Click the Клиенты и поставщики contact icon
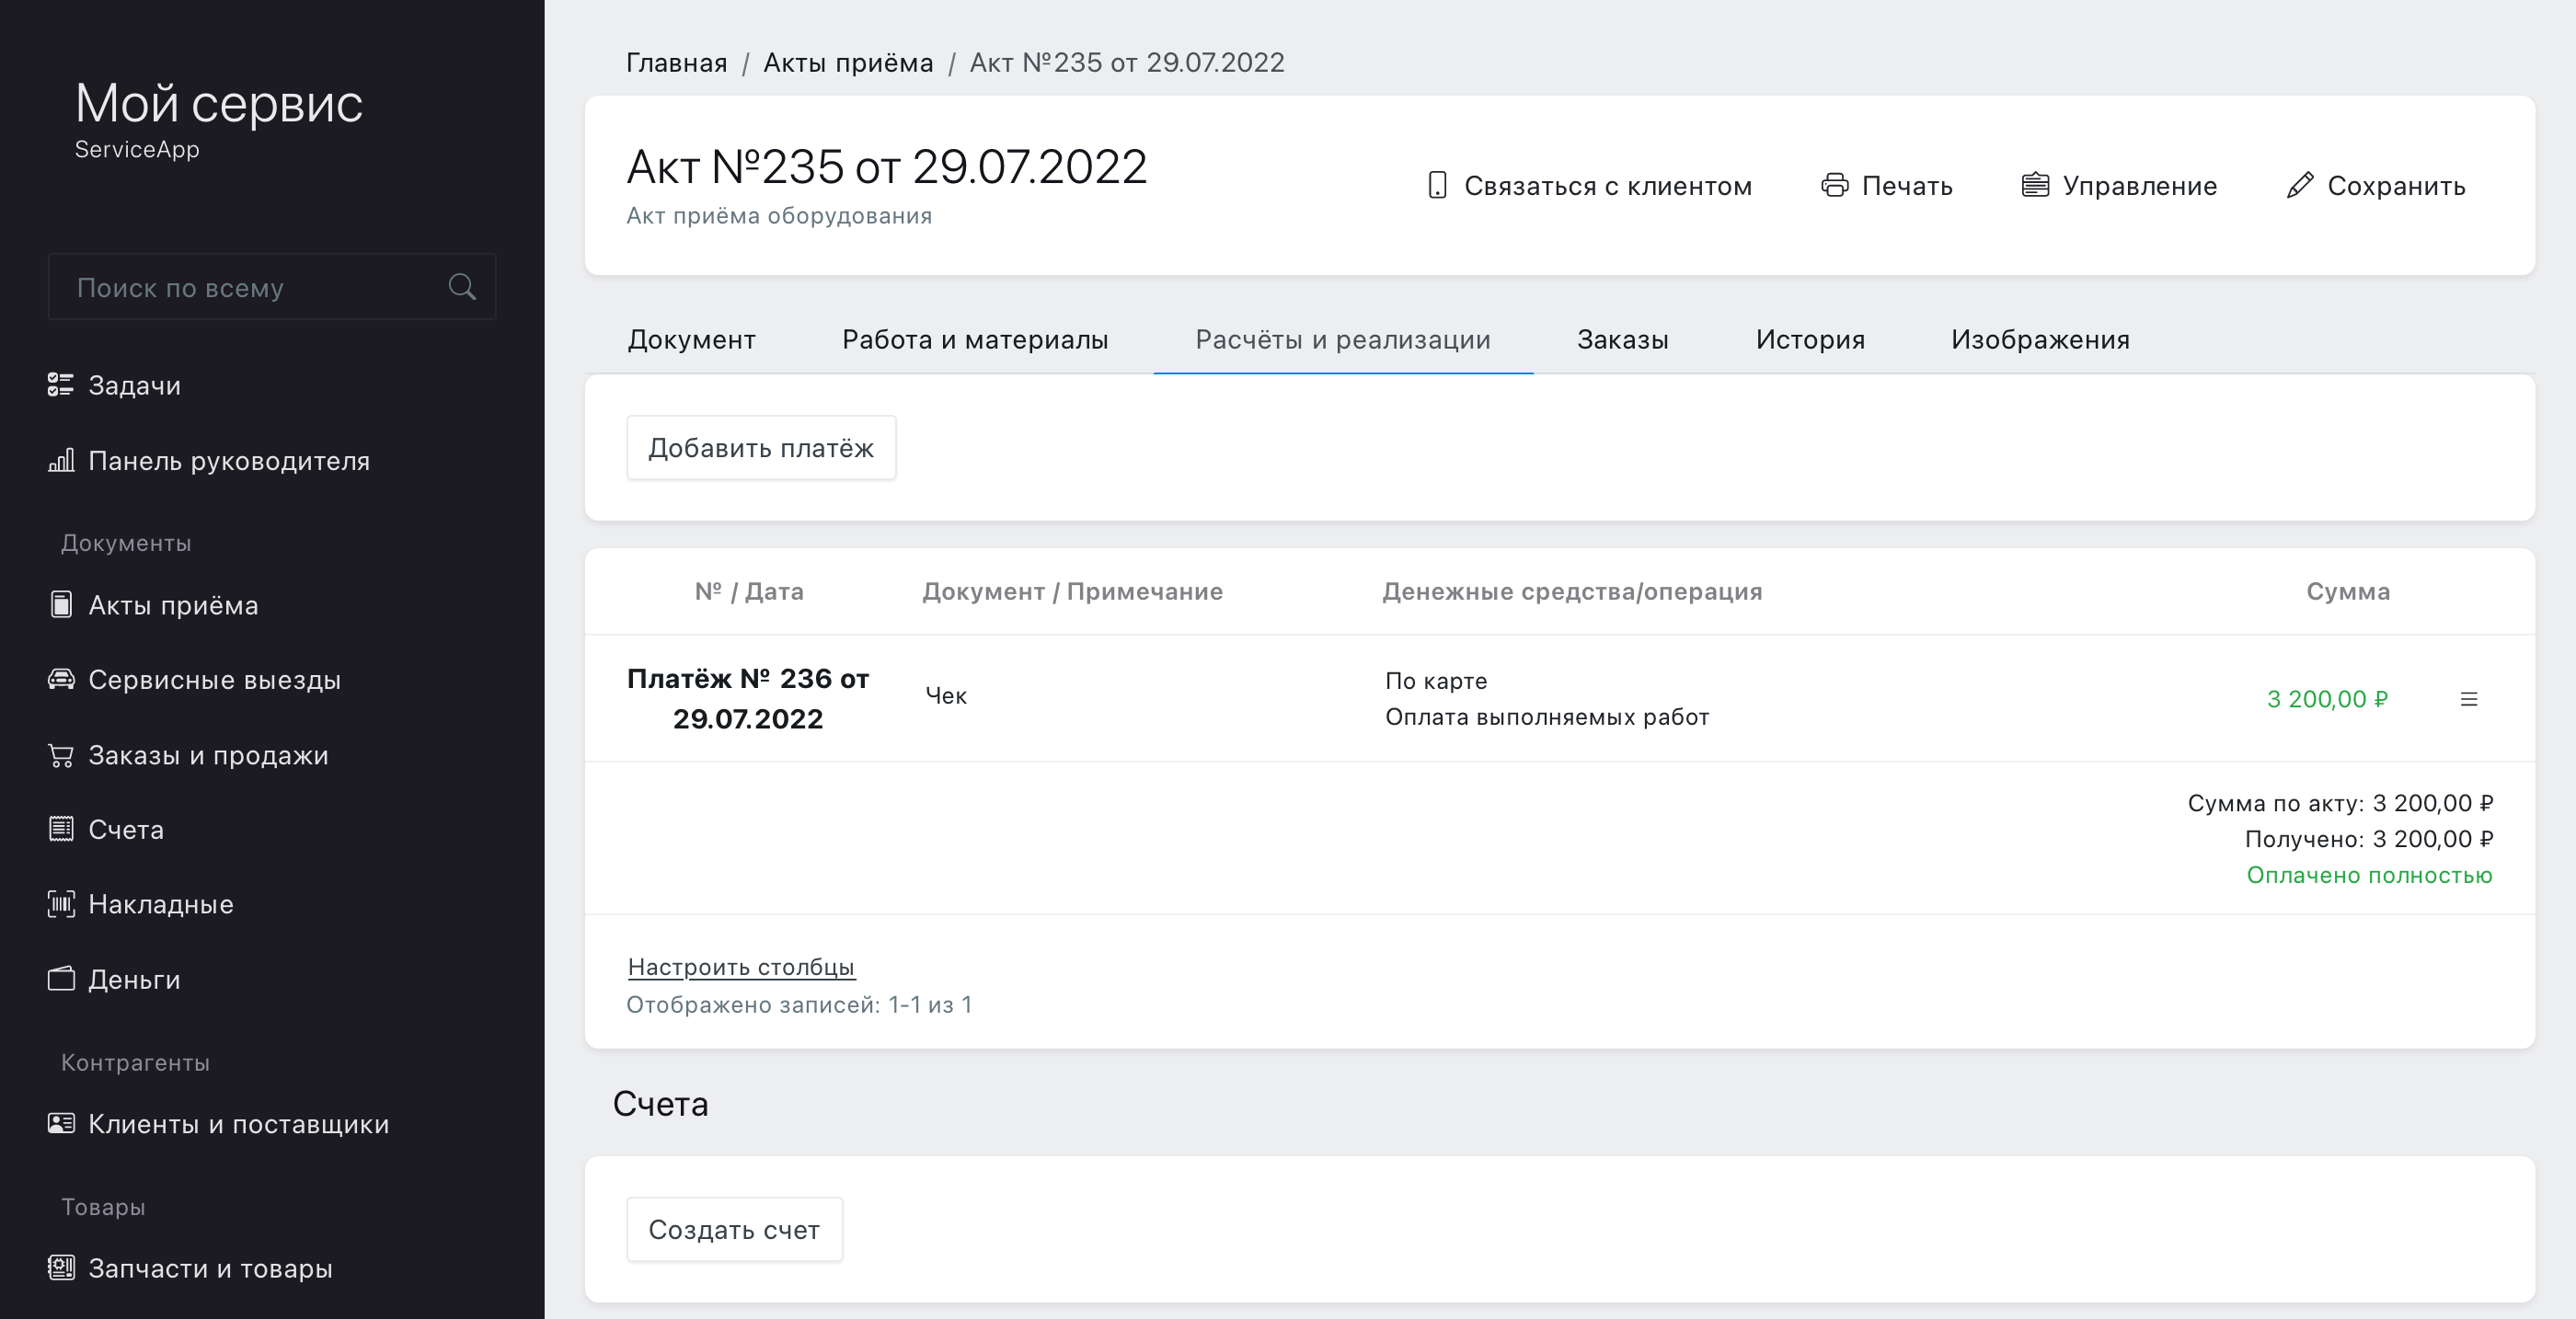This screenshot has height=1319, width=2576. point(61,1124)
